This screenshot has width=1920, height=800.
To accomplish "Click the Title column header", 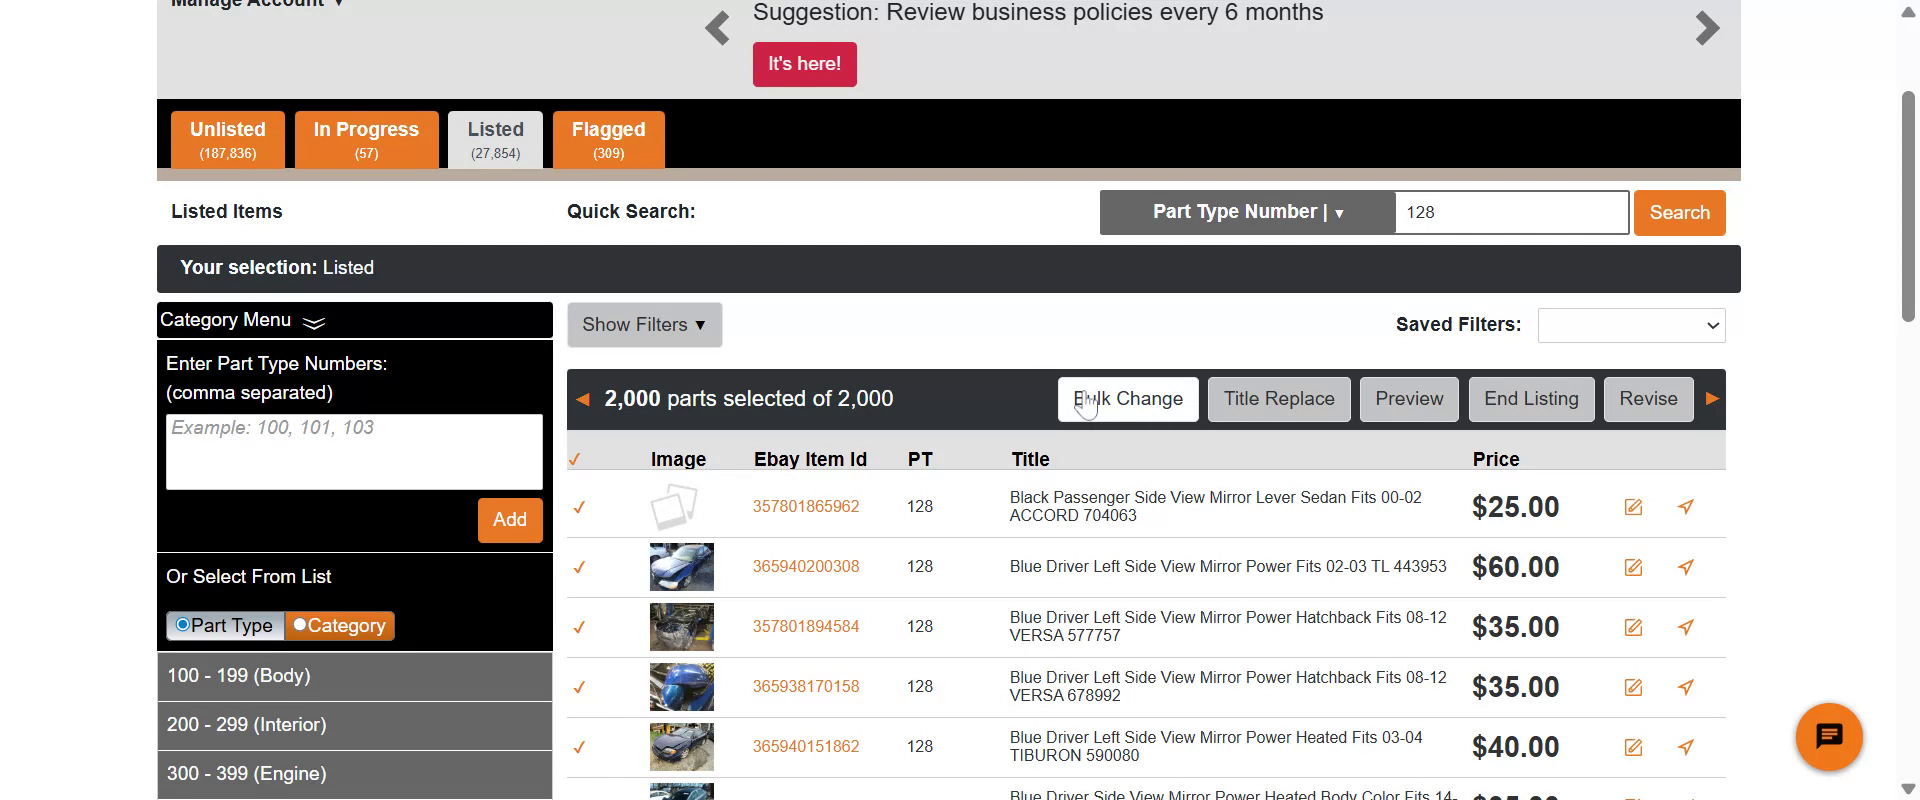I will point(1030,460).
